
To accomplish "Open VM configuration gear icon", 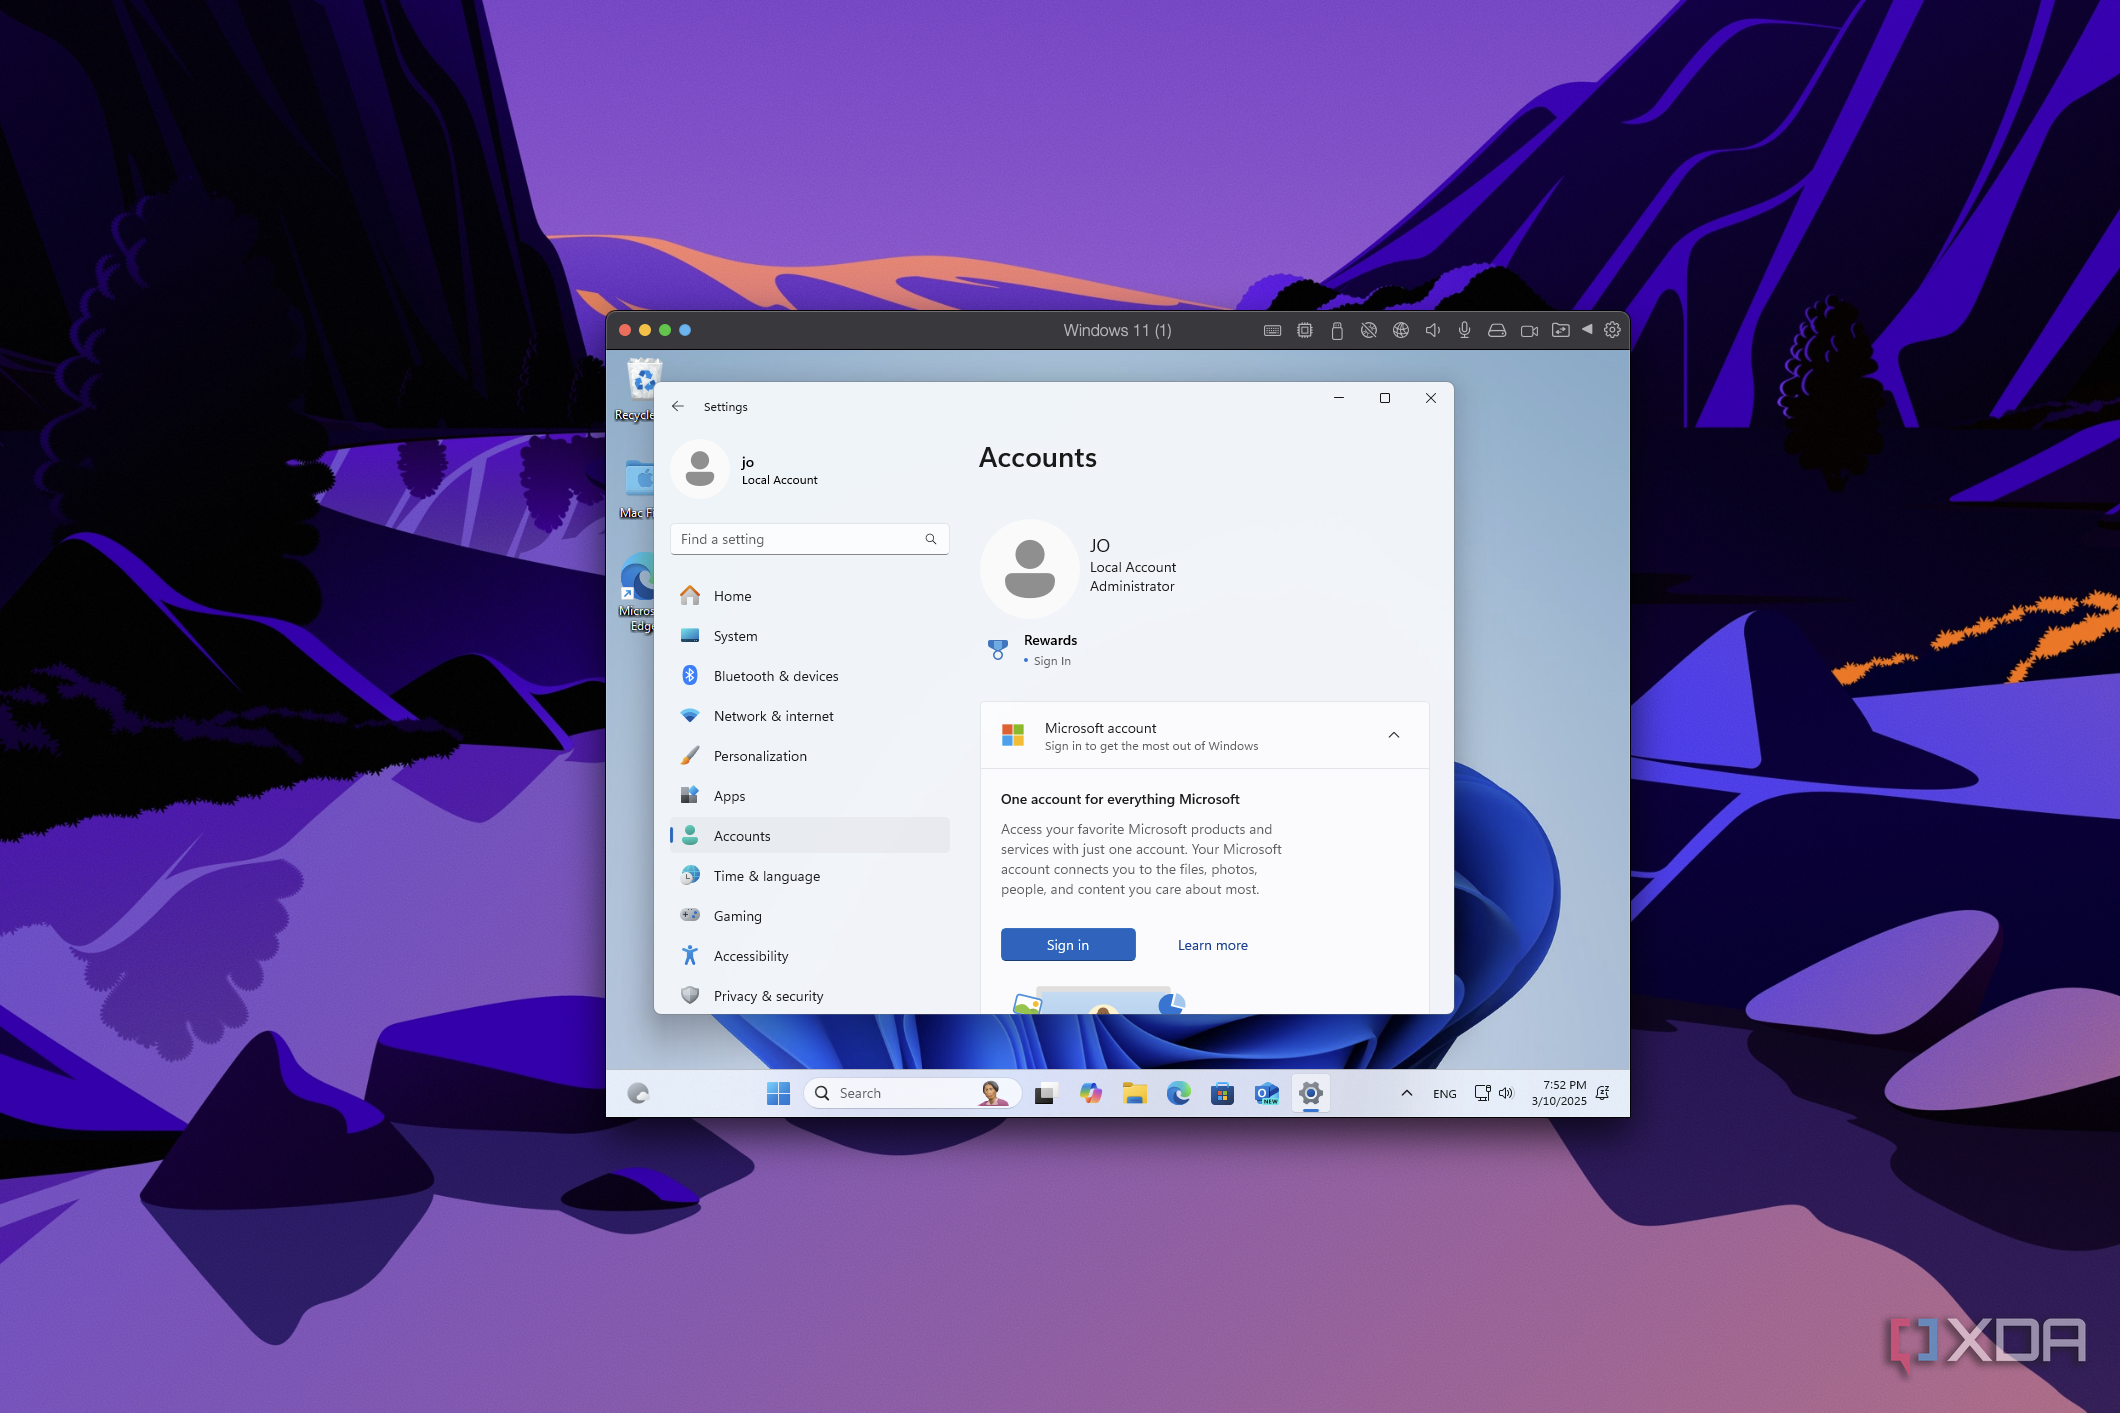I will [1612, 330].
